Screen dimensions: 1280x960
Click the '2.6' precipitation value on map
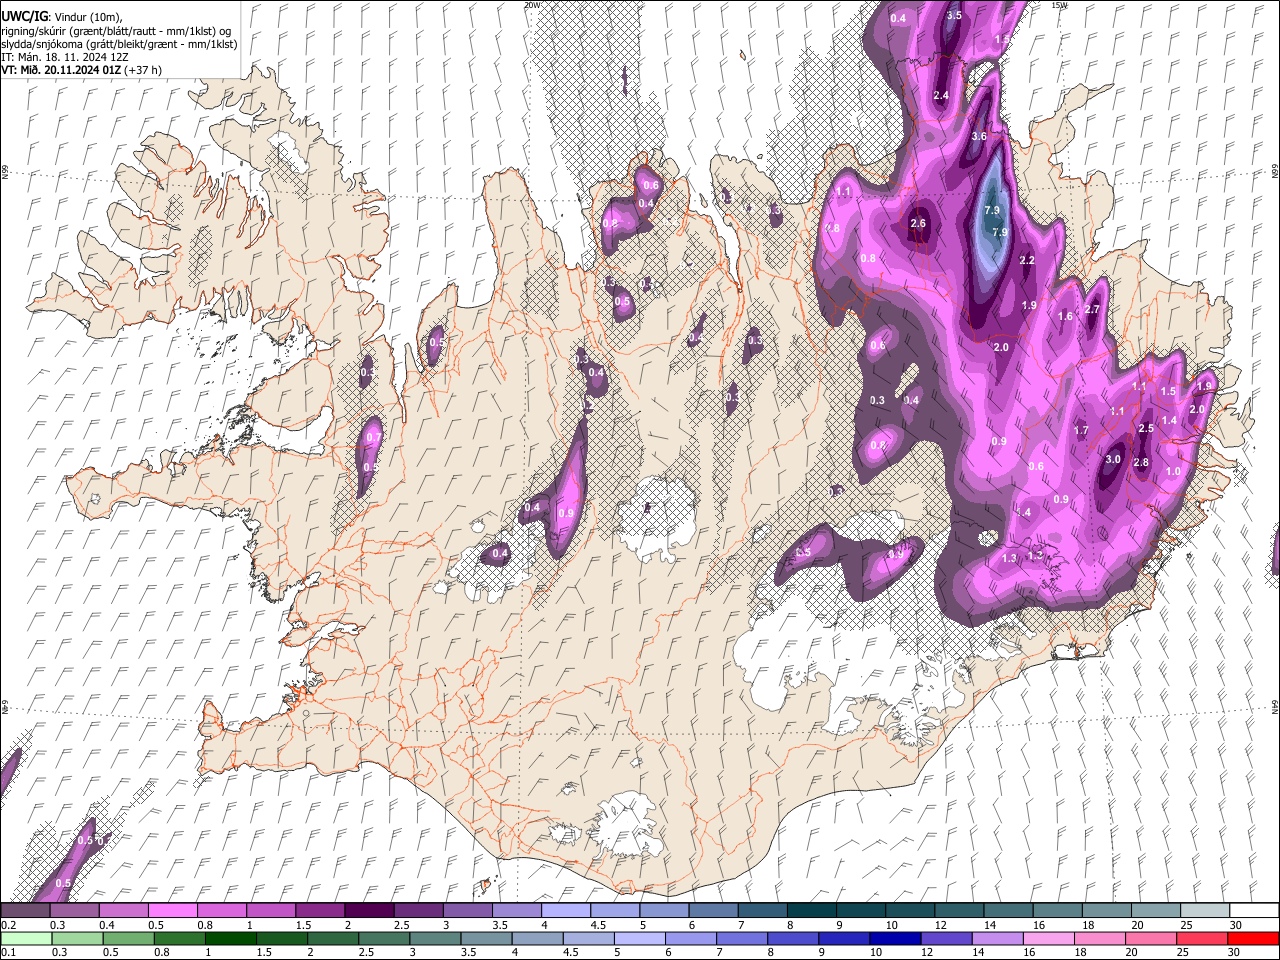pos(918,223)
